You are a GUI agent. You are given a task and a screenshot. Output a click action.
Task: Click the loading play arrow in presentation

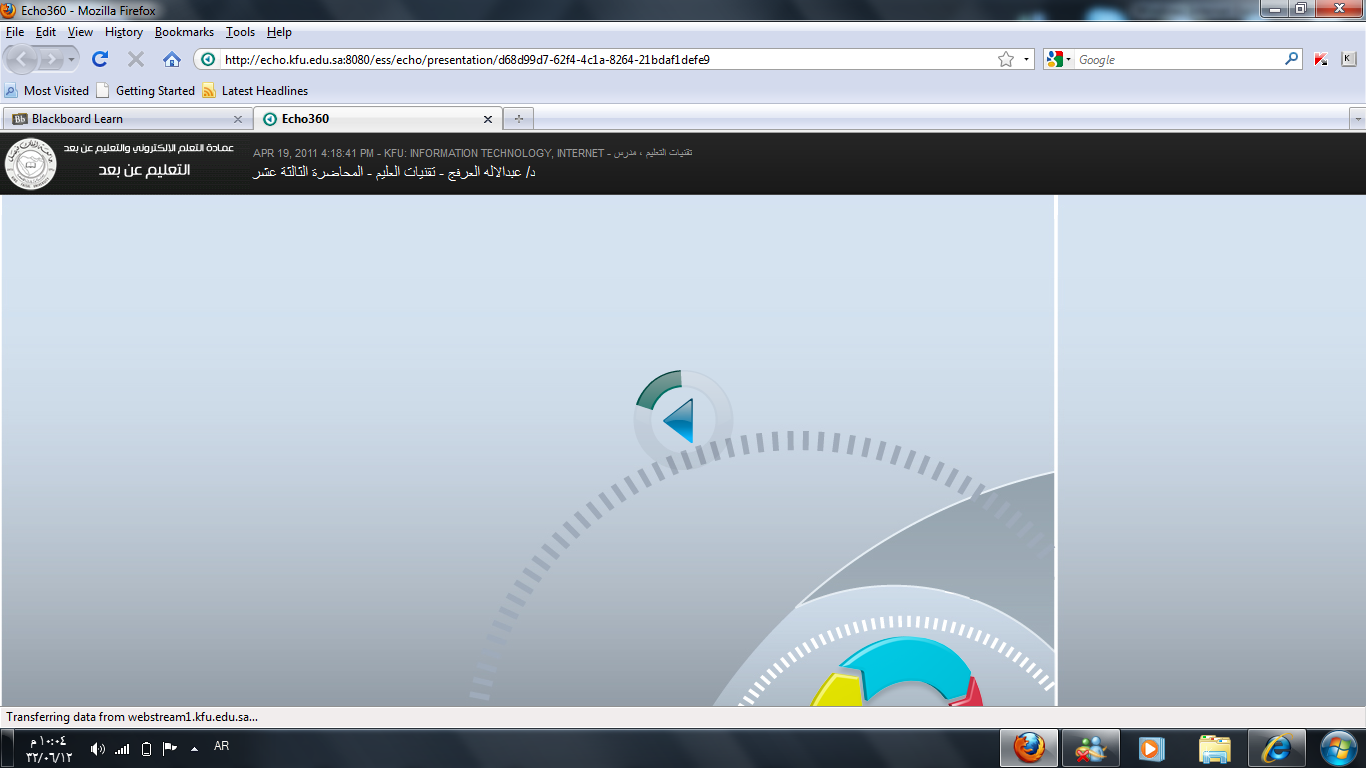[x=679, y=420]
